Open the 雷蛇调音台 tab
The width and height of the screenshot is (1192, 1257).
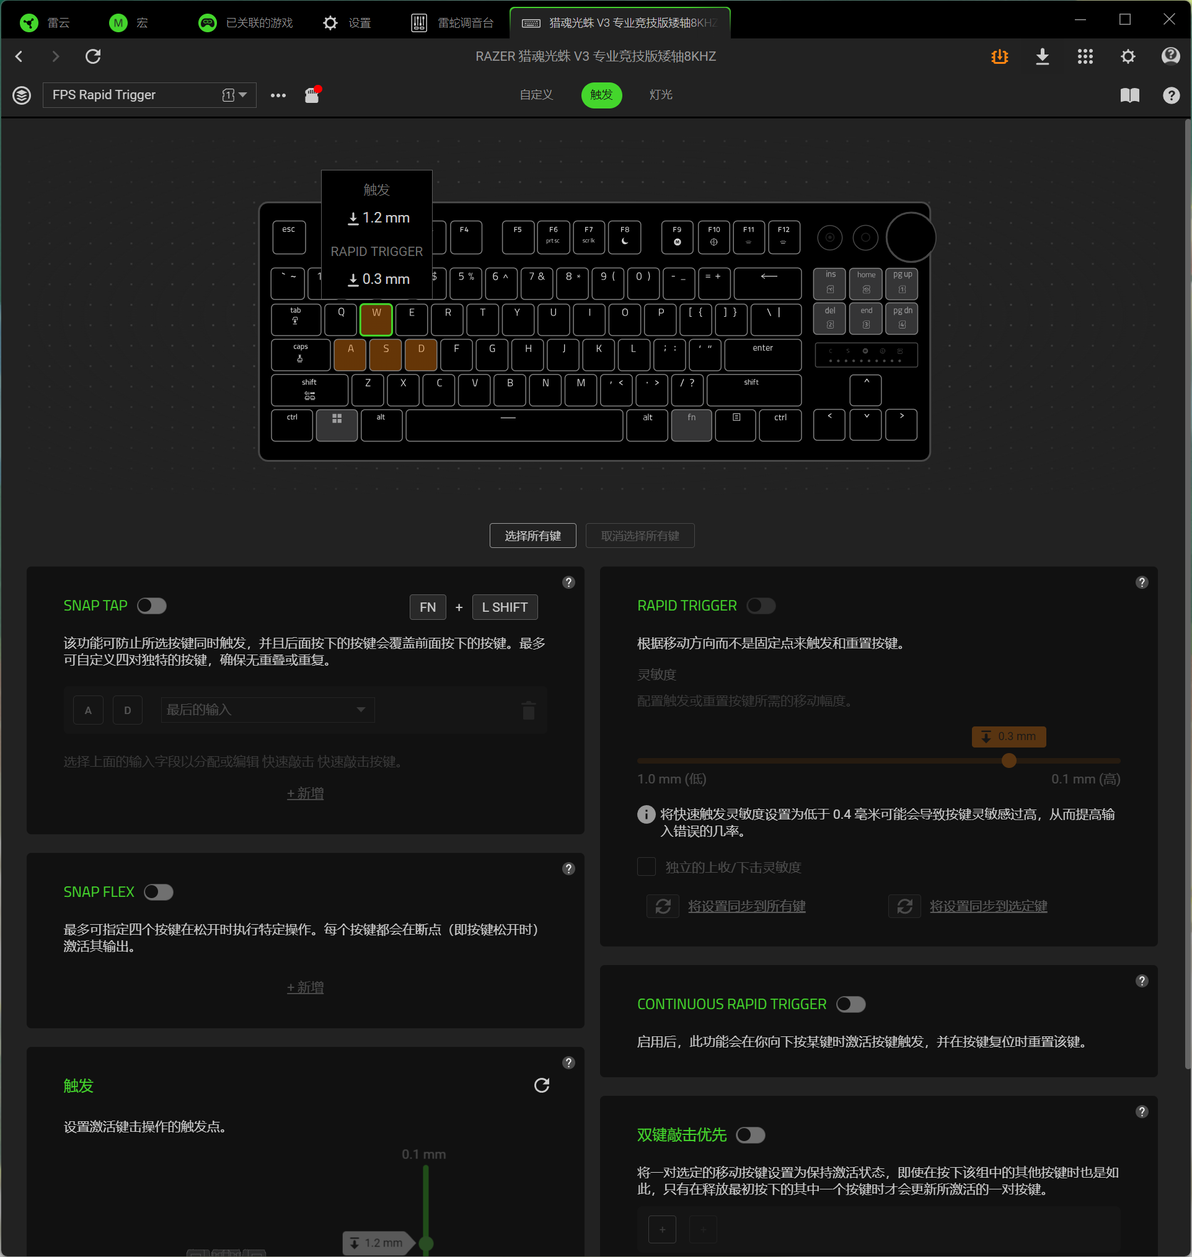click(x=454, y=22)
